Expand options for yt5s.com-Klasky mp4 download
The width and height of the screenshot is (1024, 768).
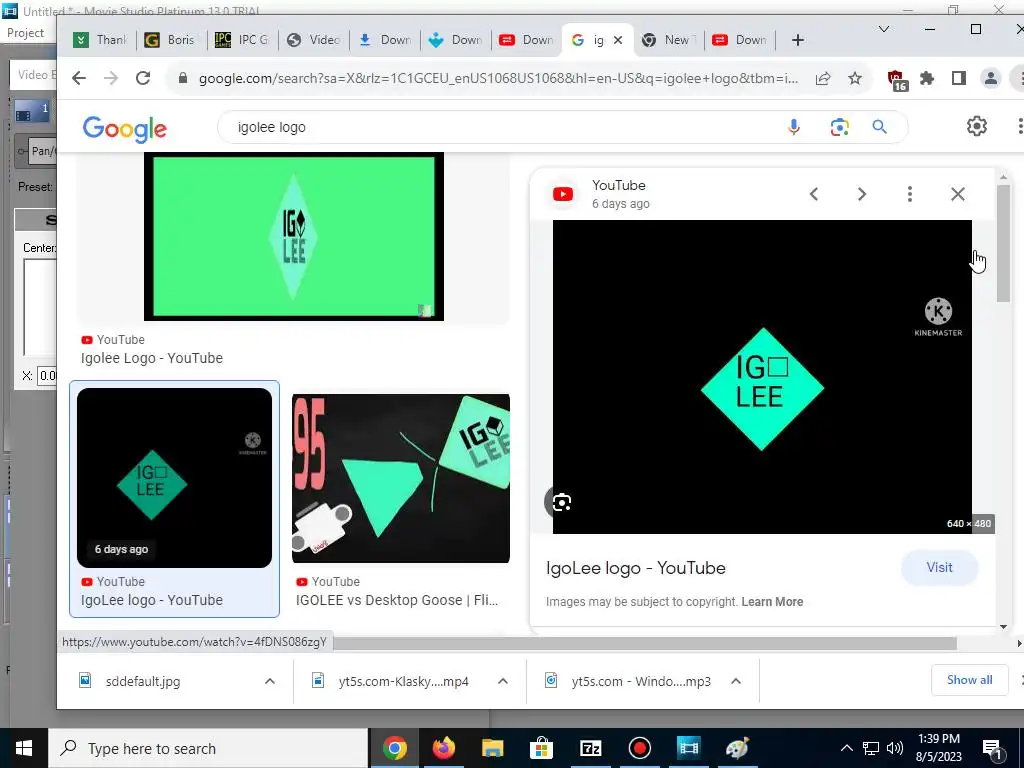(x=503, y=681)
